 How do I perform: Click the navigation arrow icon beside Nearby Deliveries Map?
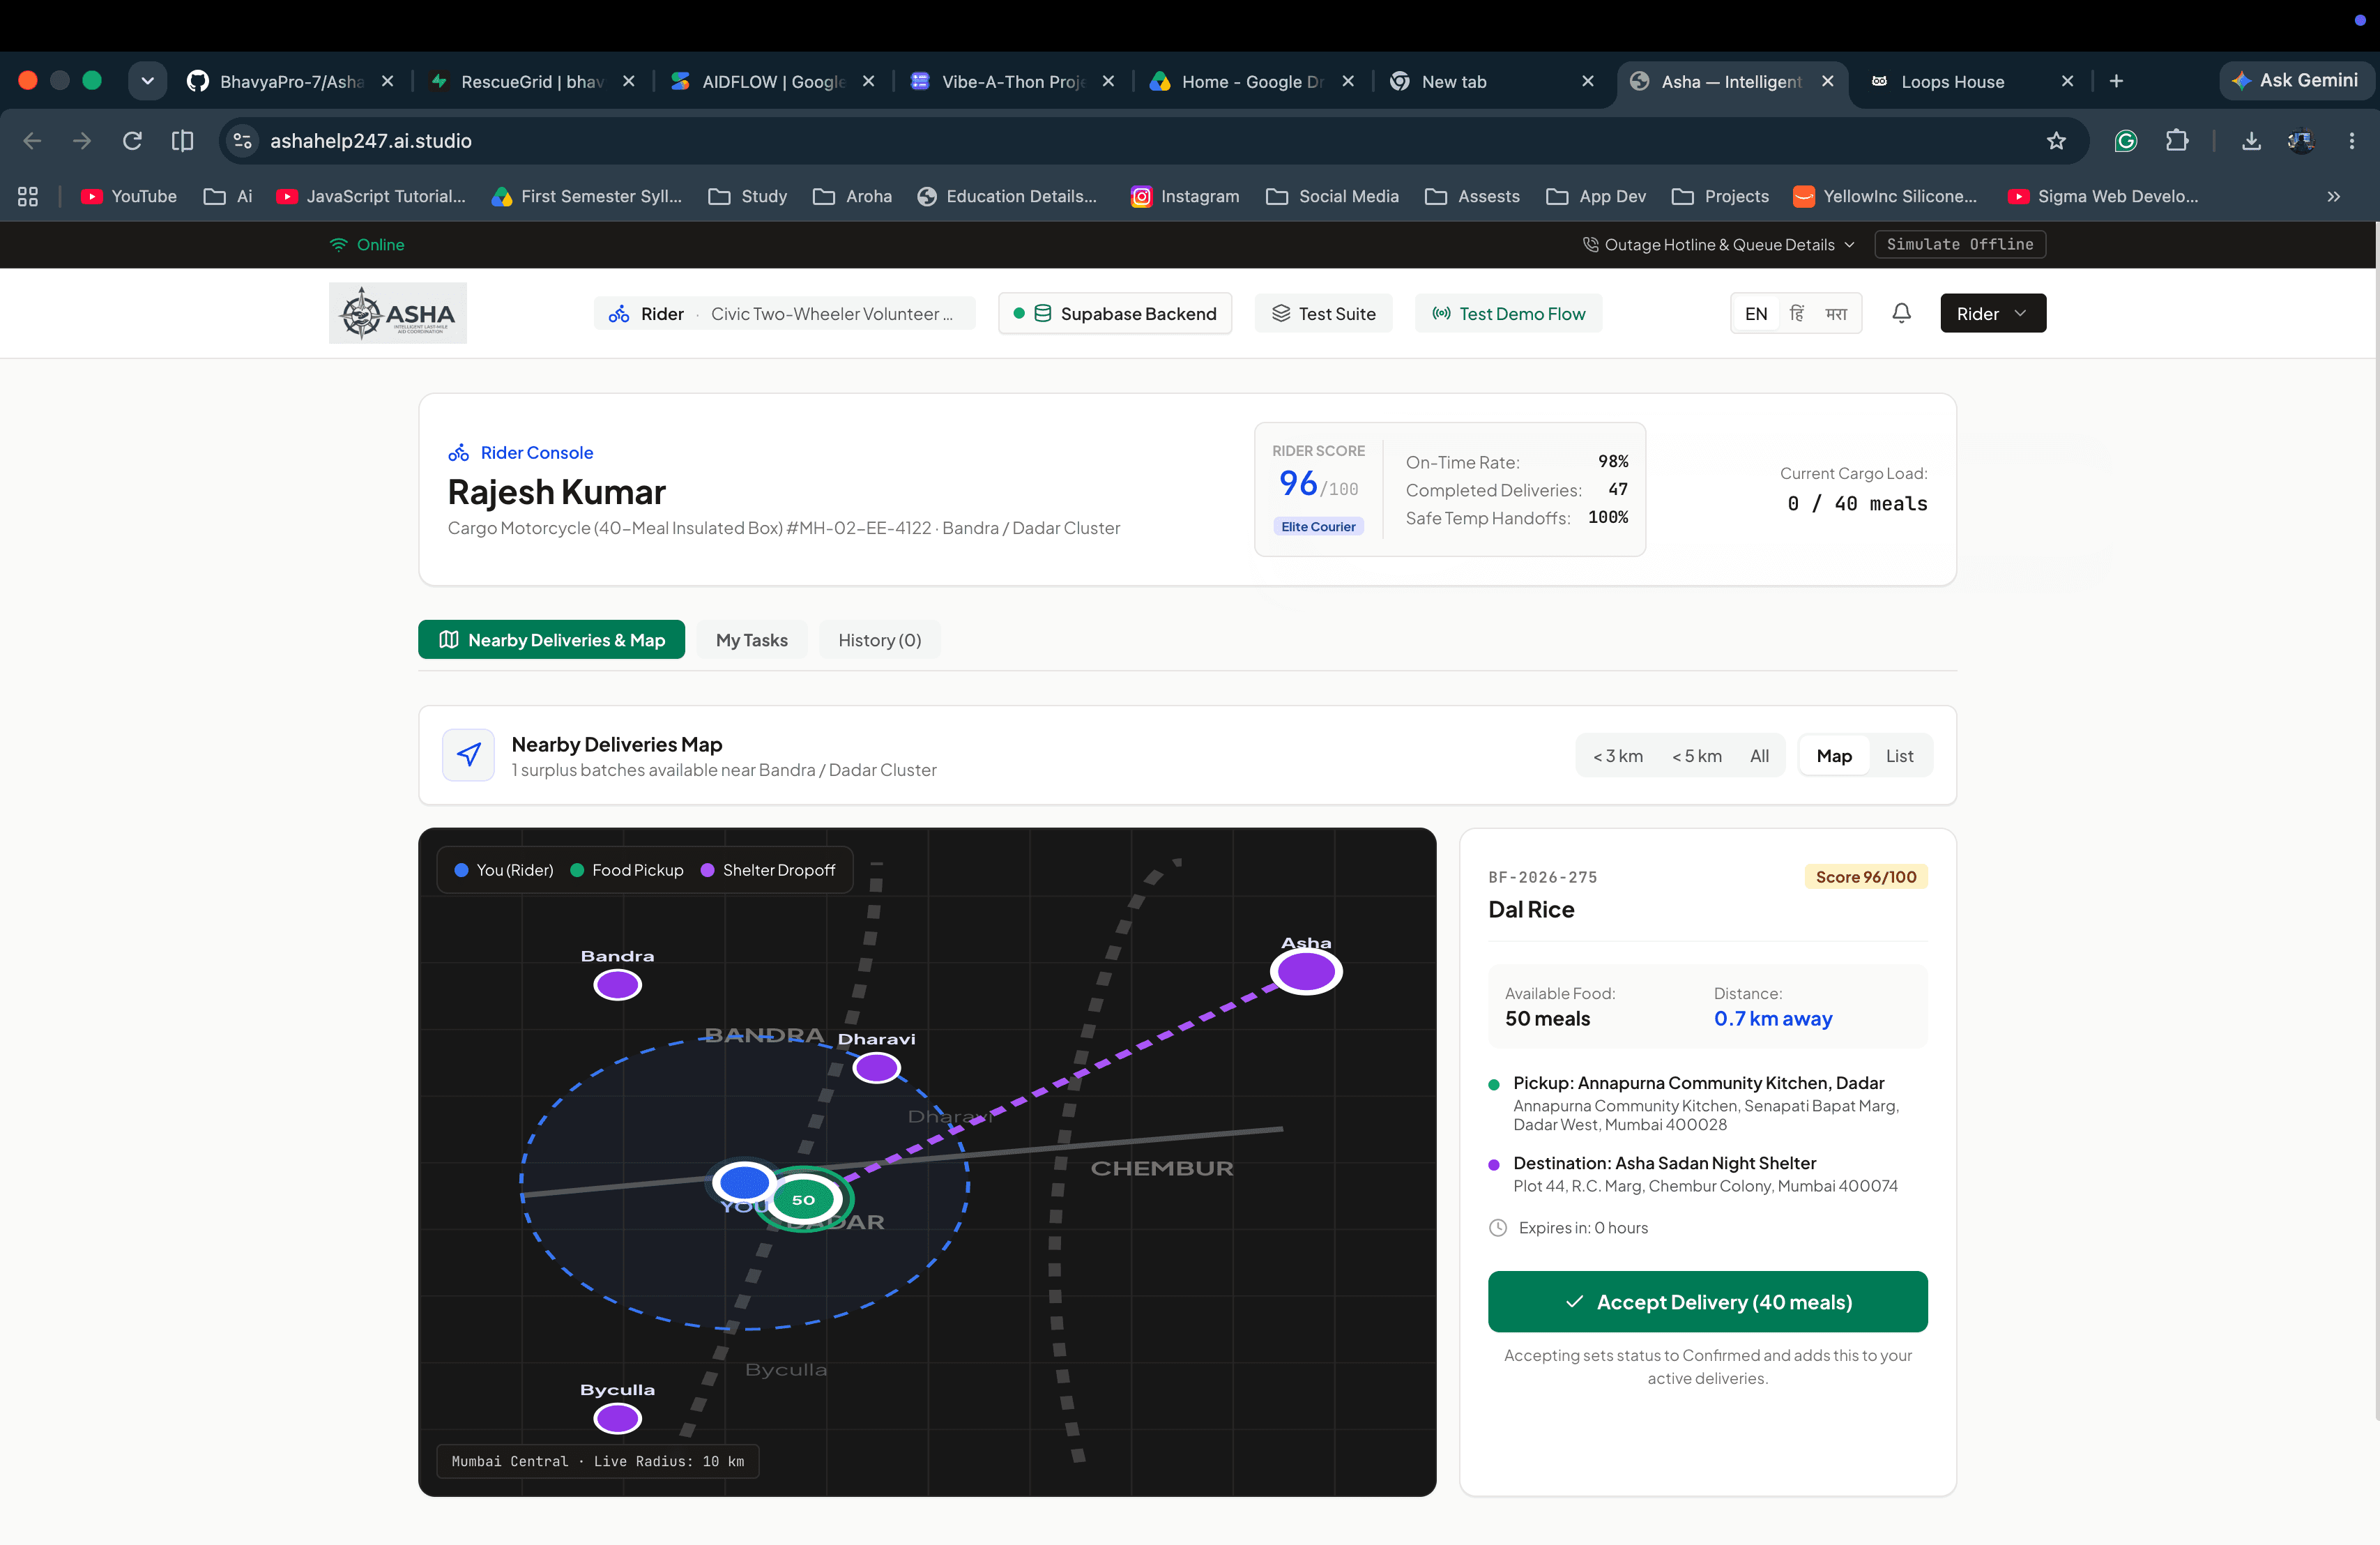[469, 755]
